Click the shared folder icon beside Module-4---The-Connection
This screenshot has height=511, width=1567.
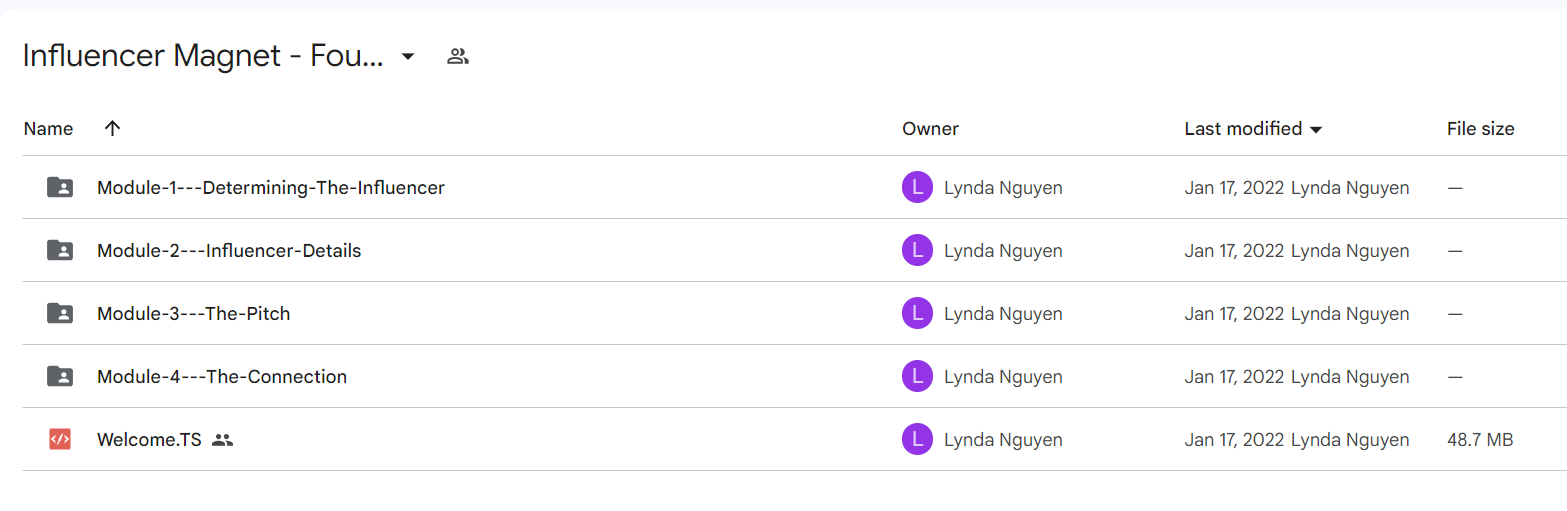click(60, 376)
